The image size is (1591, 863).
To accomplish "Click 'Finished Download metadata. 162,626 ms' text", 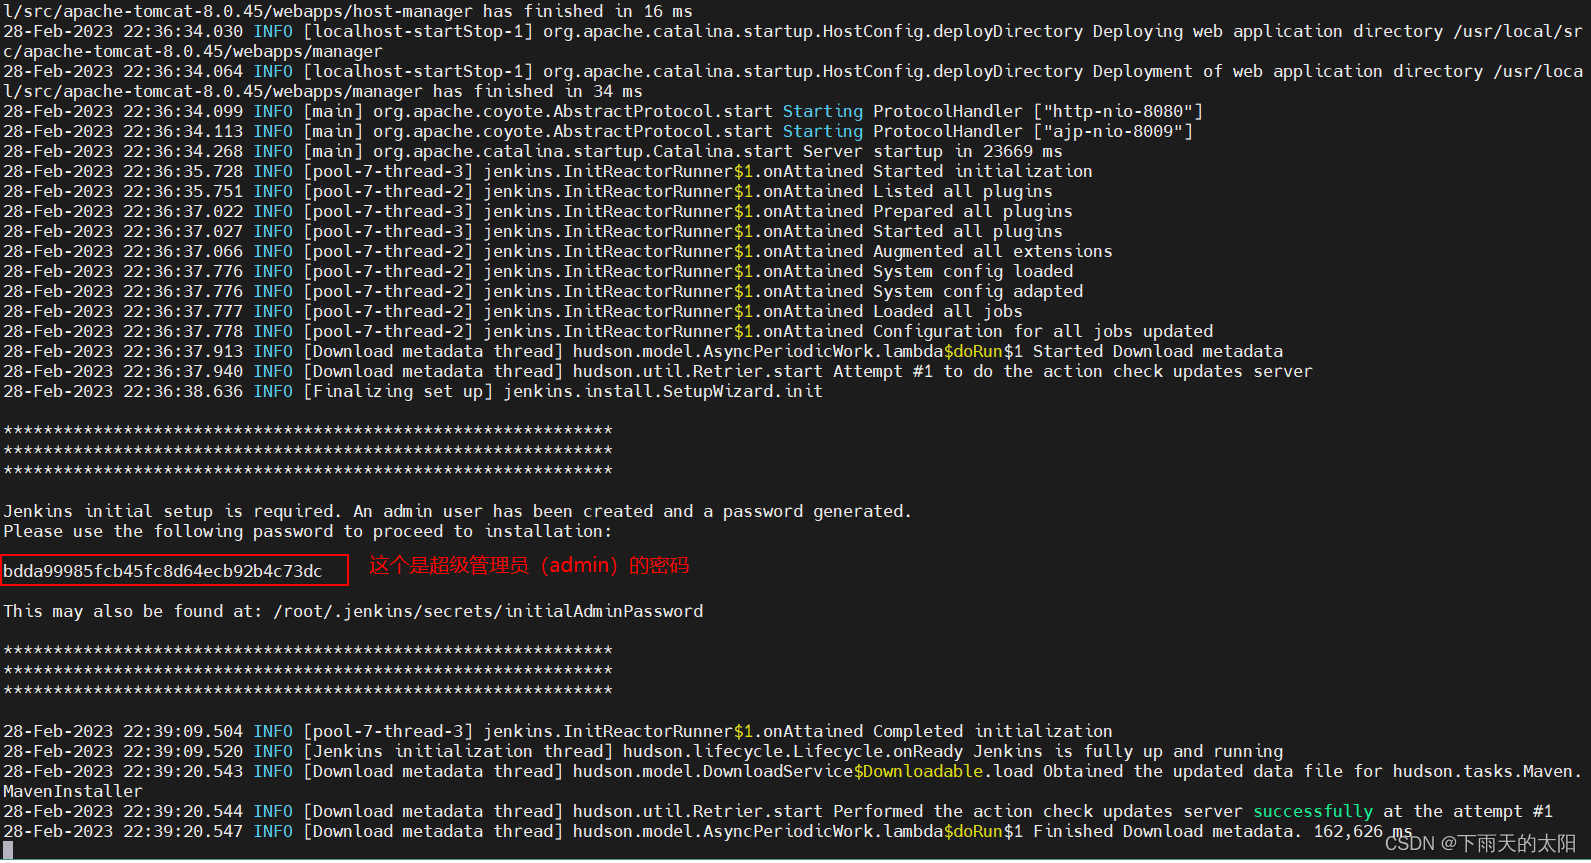I will 1223,831.
